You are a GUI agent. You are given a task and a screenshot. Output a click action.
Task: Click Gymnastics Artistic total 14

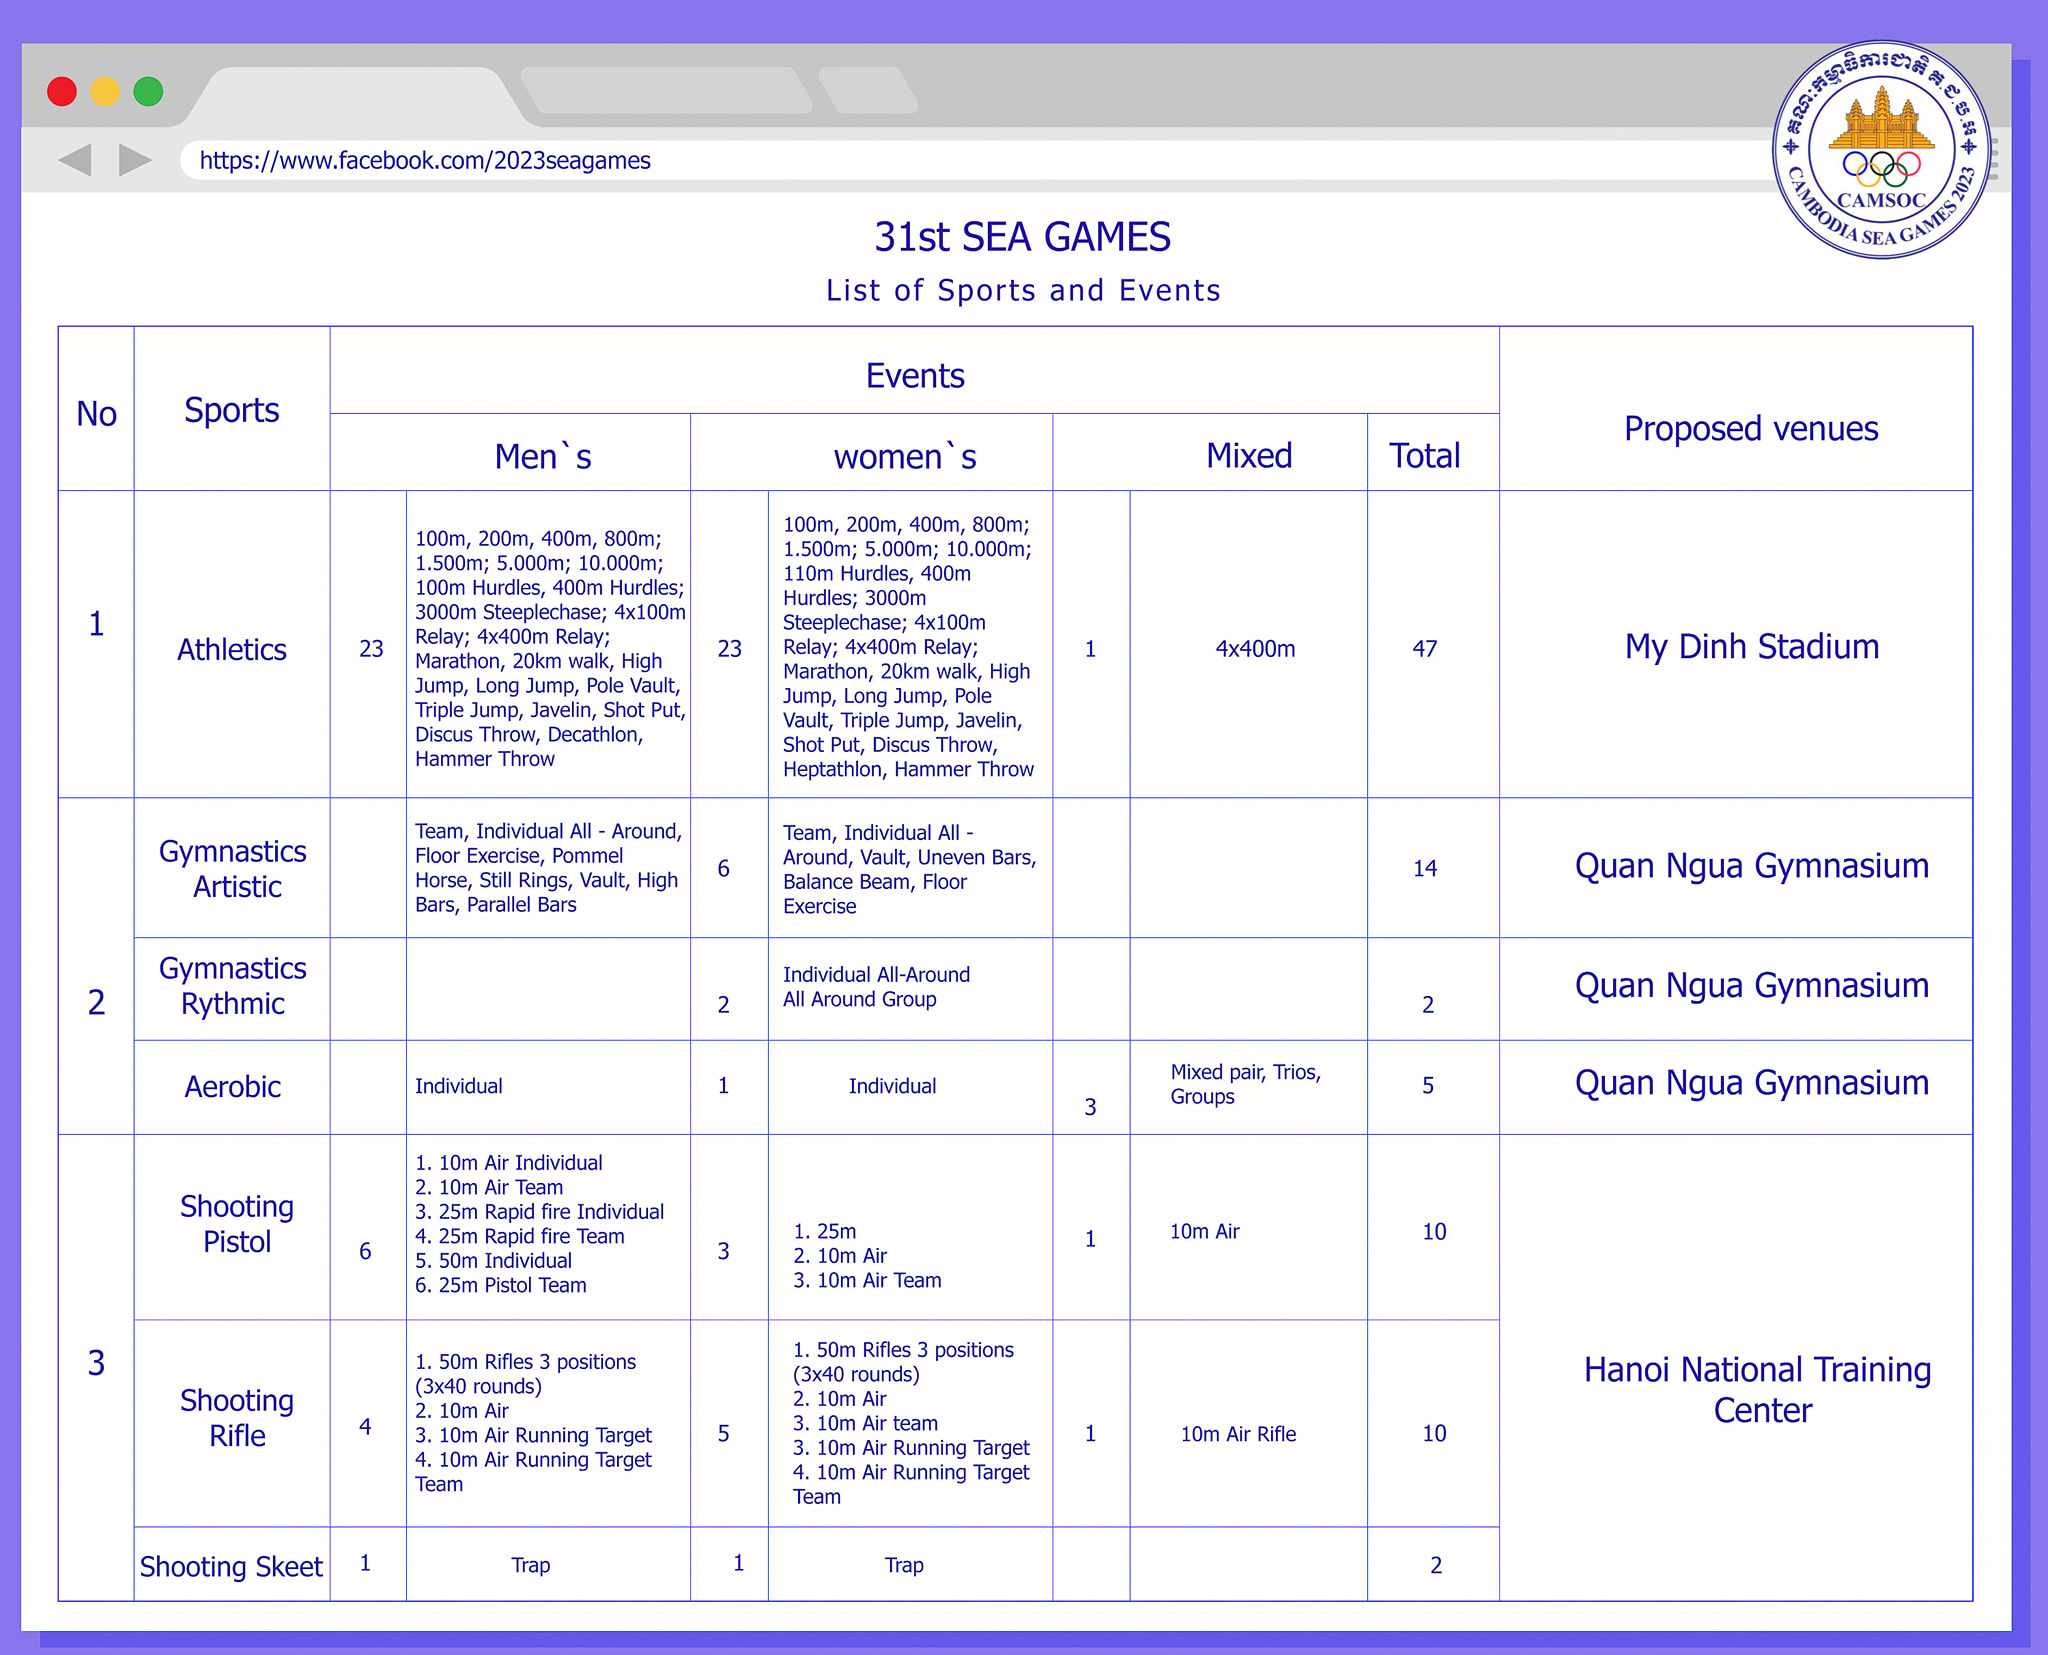[1425, 868]
